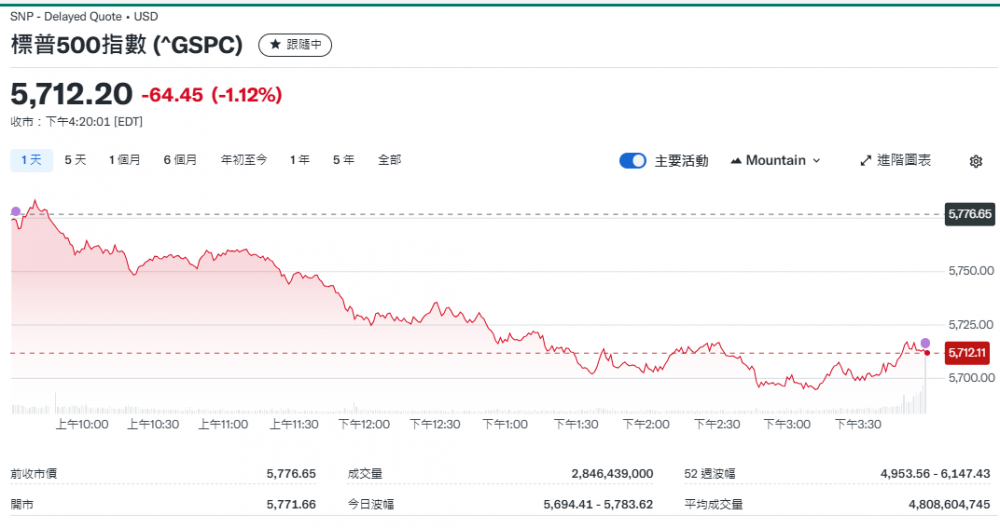
Task: Show 全部 historical range
Action: pos(389,160)
